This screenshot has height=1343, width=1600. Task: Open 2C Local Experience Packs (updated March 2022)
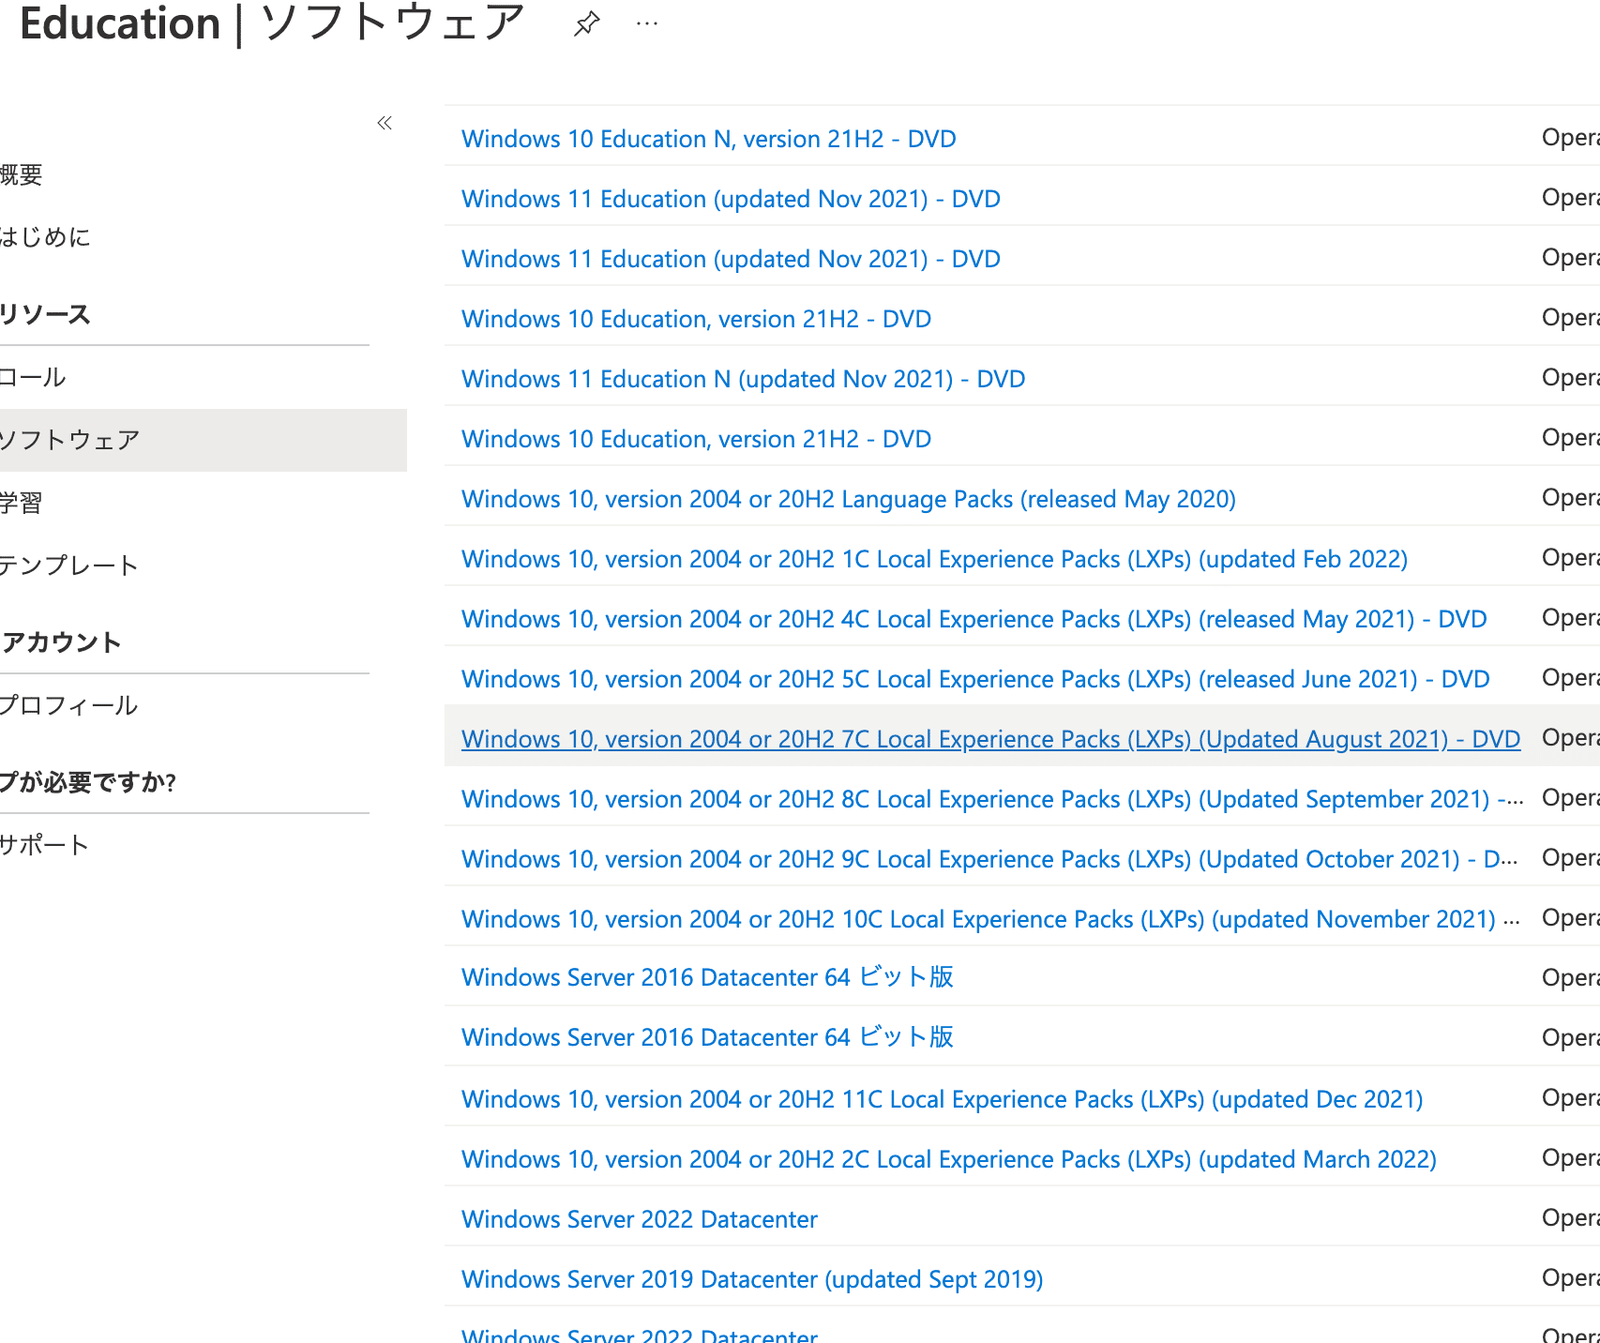click(x=949, y=1159)
